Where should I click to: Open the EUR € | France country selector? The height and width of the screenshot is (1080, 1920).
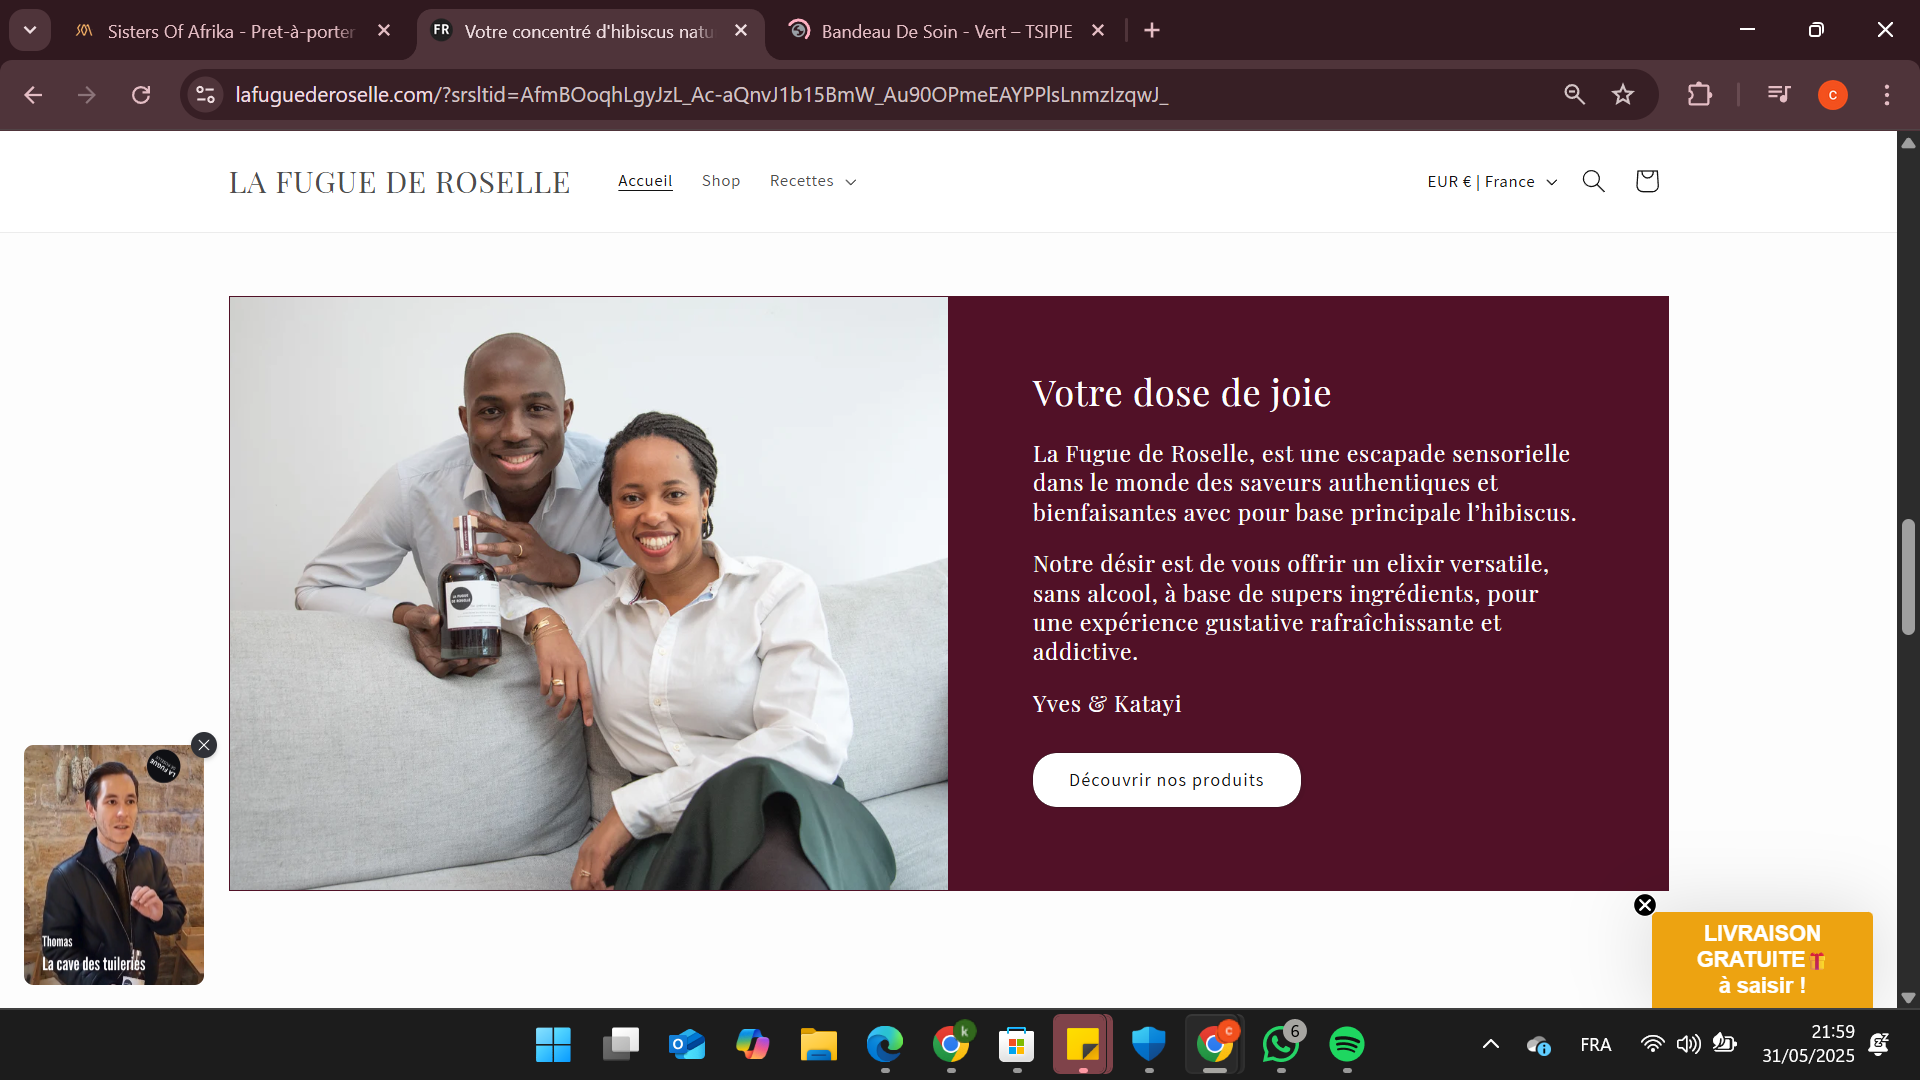[1492, 182]
